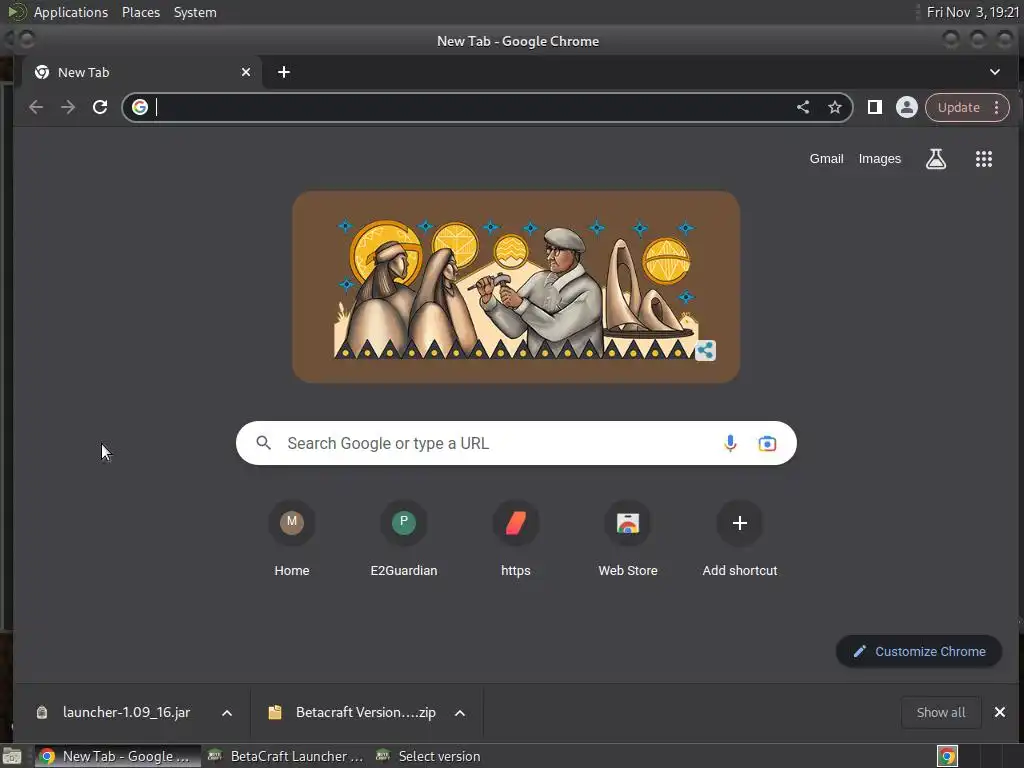The height and width of the screenshot is (768, 1024).
Task: Open the System menu
Action: click(x=195, y=12)
